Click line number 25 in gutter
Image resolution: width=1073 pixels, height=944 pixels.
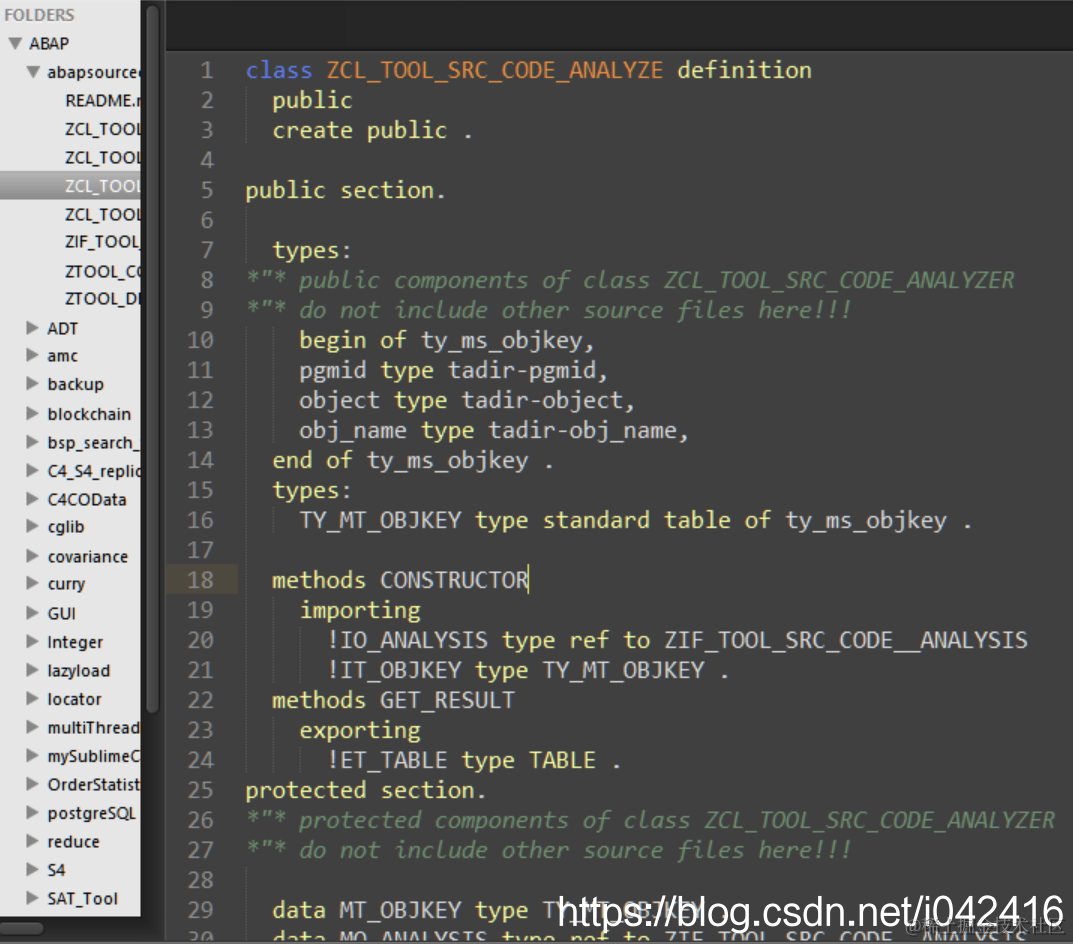pos(201,790)
